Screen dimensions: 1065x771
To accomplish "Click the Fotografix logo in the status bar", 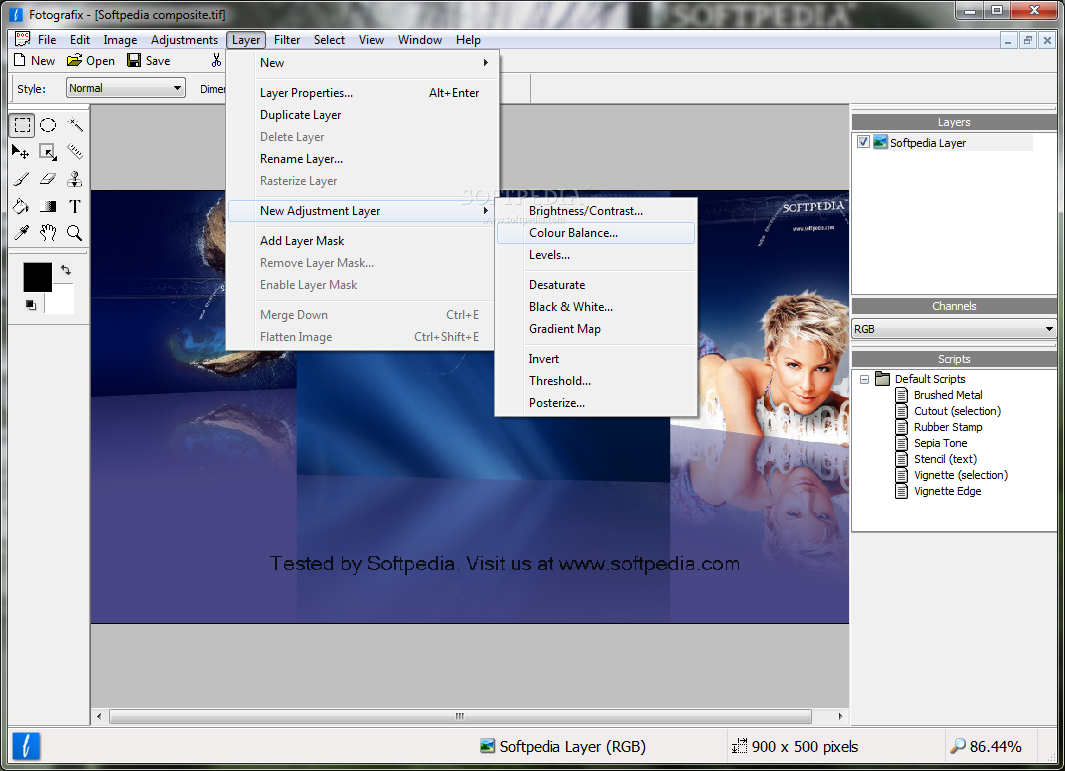I will pyautogui.click(x=26, y=746).
